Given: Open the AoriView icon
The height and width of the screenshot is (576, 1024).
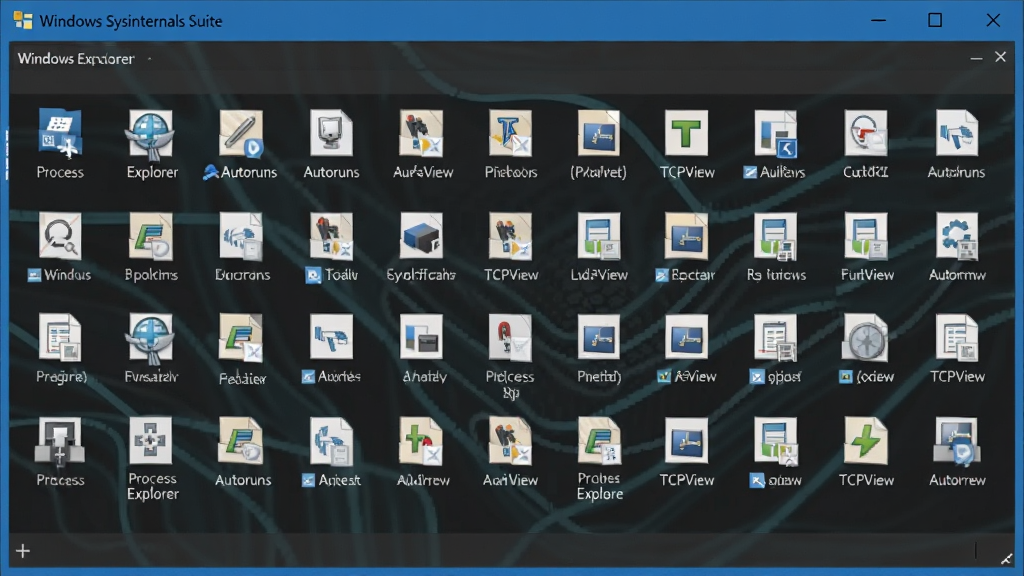Looking at the screenshot, I should (x=511, y=441).
